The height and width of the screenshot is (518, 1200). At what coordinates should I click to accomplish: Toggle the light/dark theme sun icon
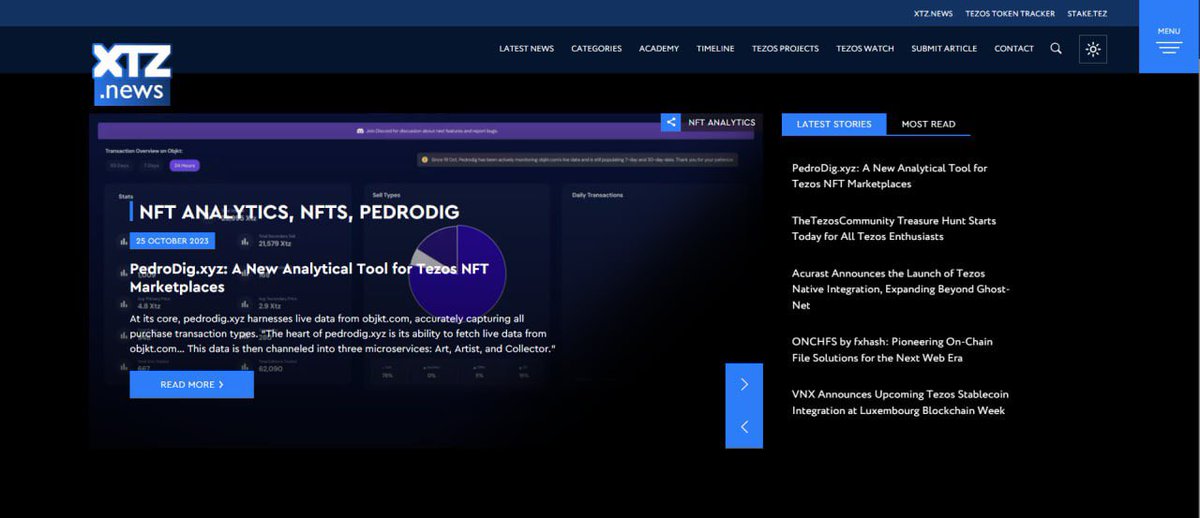point(1093,49)
